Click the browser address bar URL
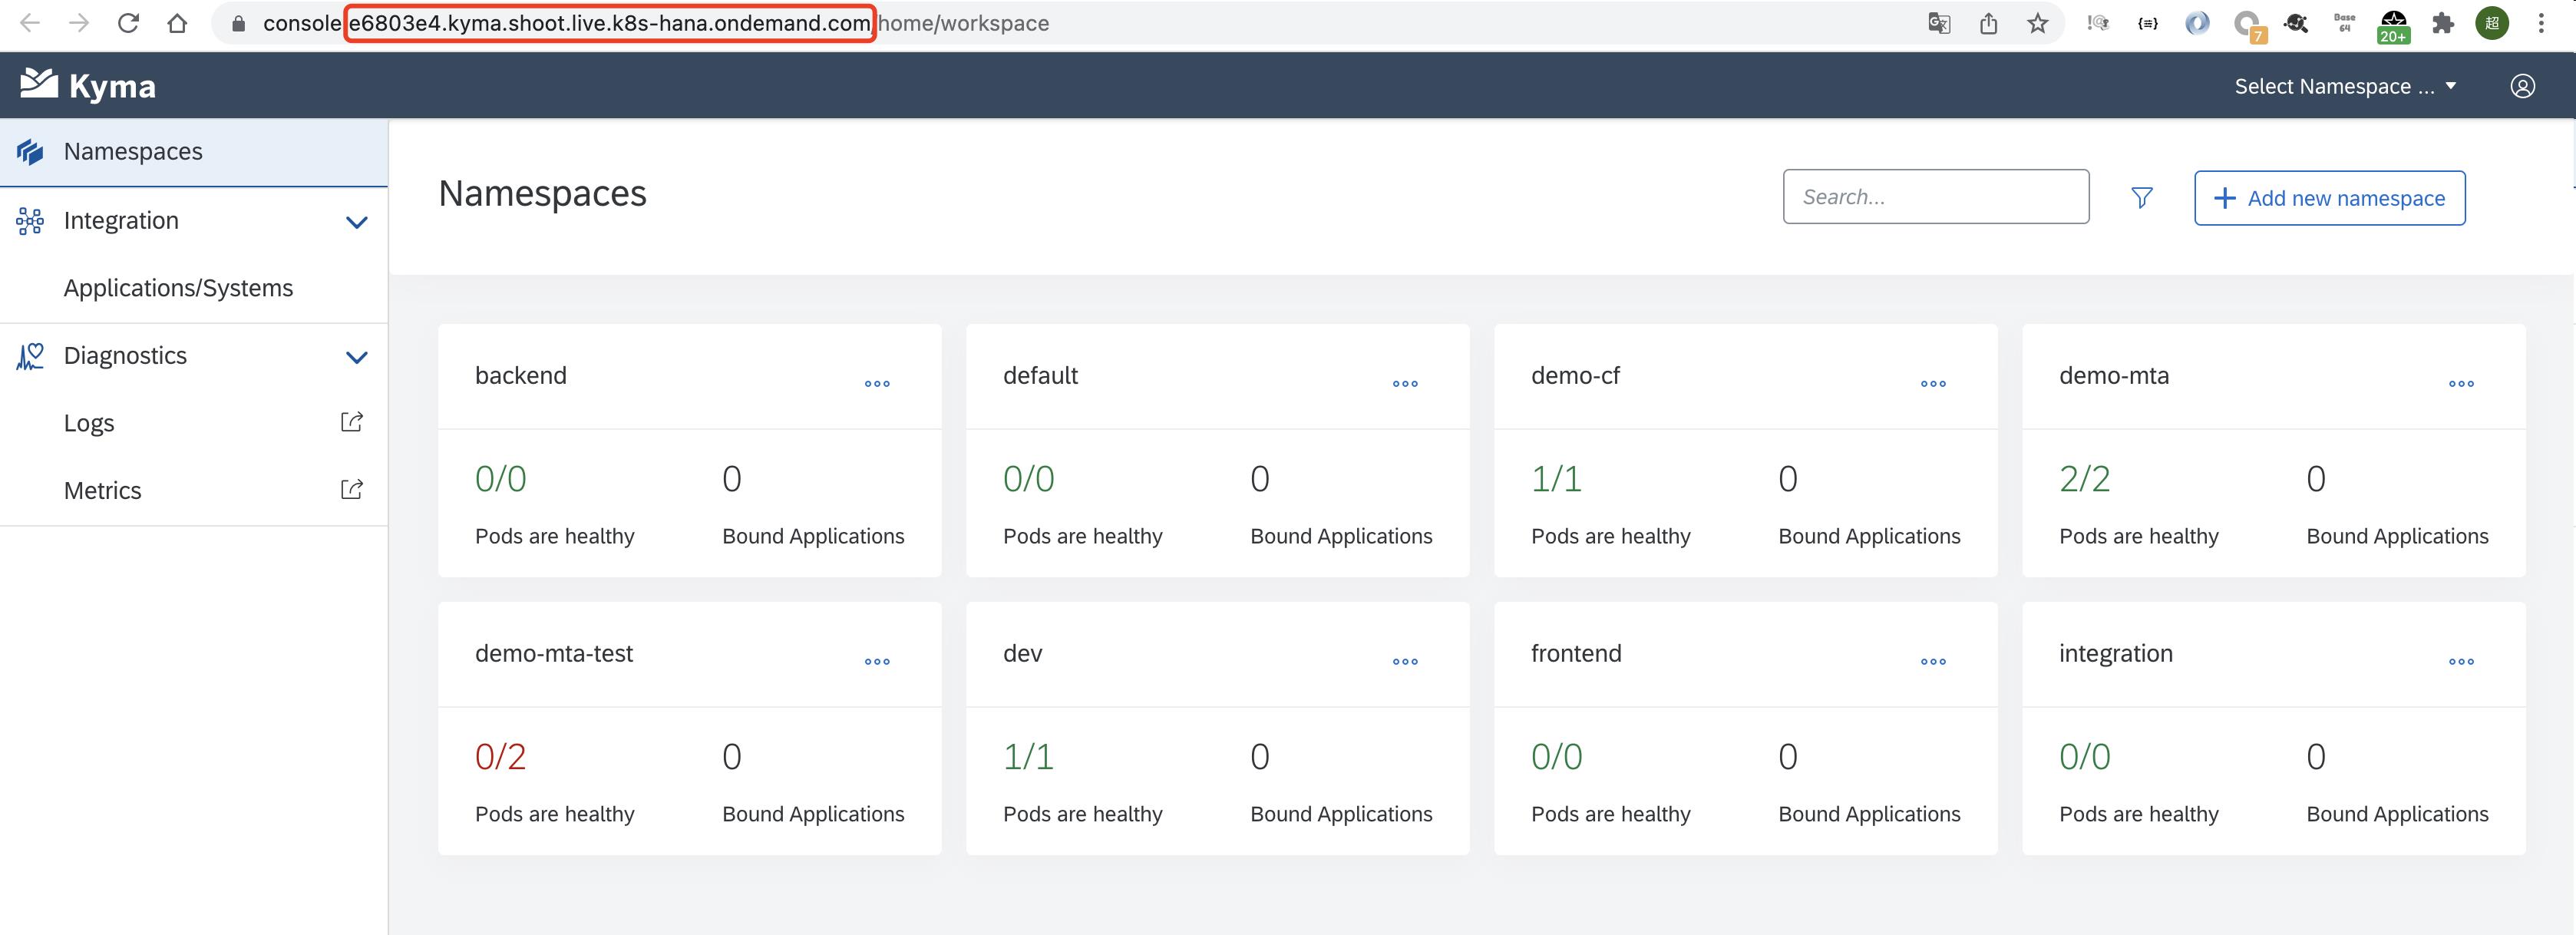 pos(656,23)
